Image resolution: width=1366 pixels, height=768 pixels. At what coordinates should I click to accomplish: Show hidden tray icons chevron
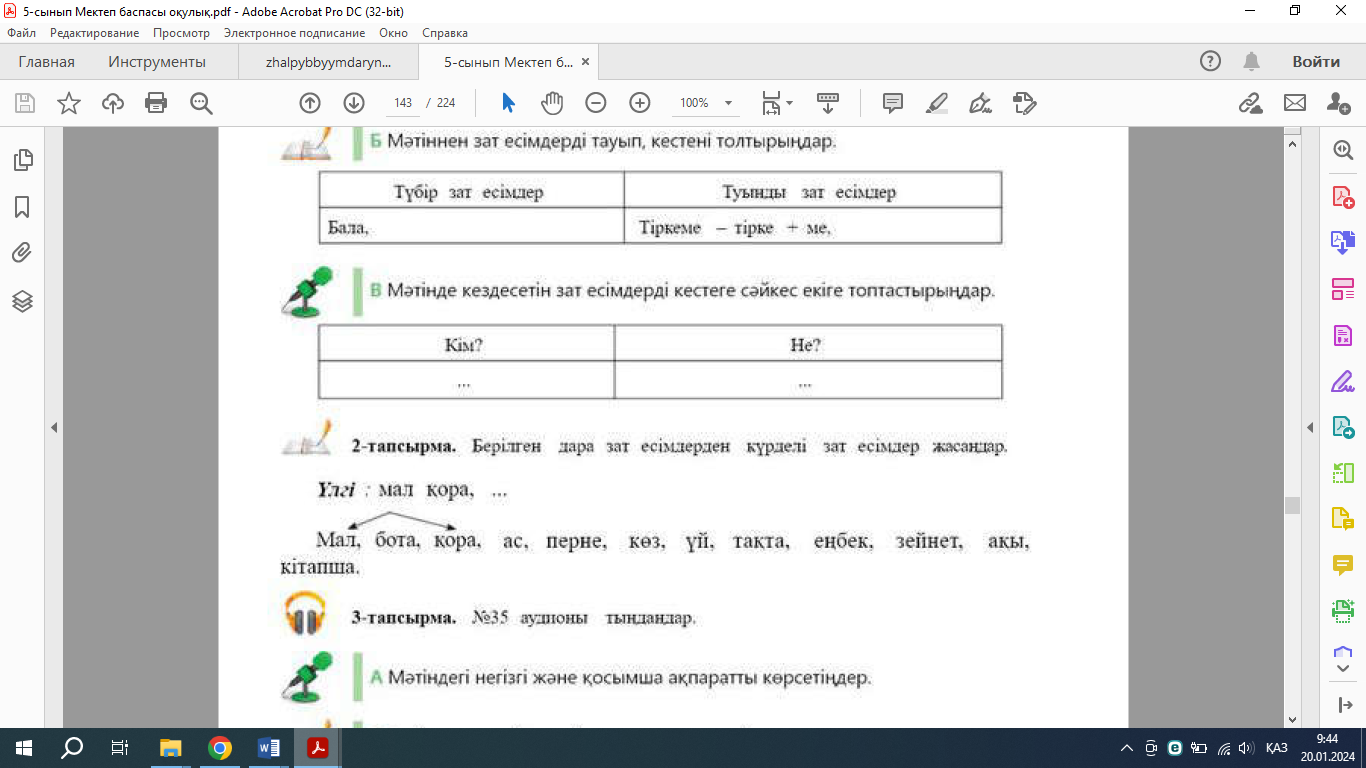[1127, 747]
